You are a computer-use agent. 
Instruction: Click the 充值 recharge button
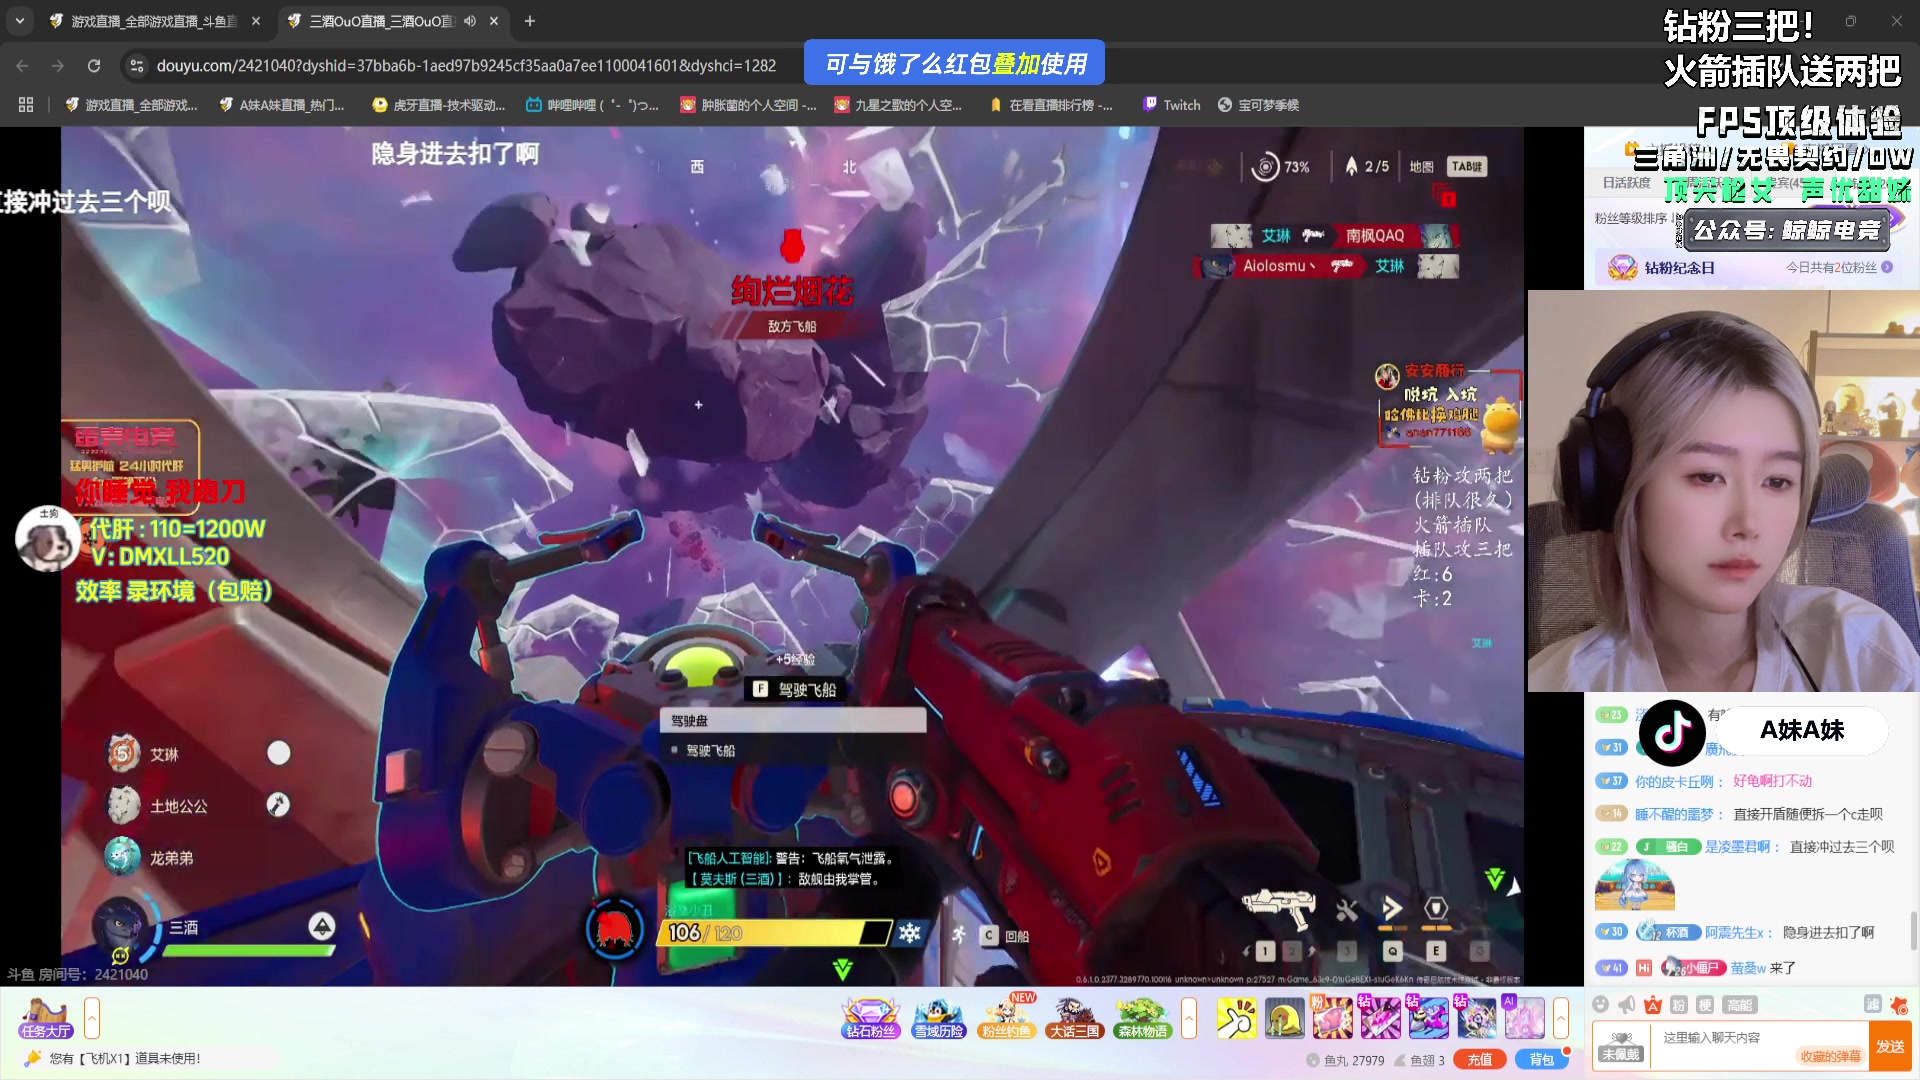click(x=1480, y=1060)
